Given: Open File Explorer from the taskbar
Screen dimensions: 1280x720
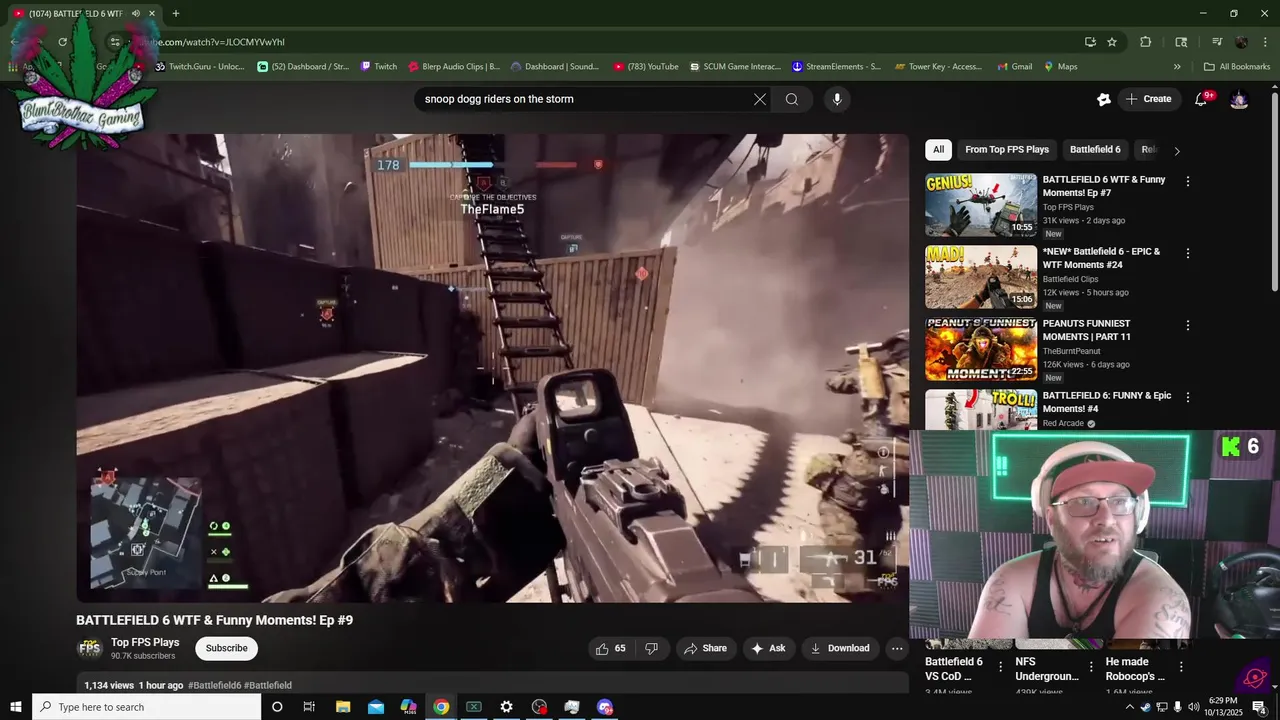Looking at the screenshot, I should tap(343, 707).
